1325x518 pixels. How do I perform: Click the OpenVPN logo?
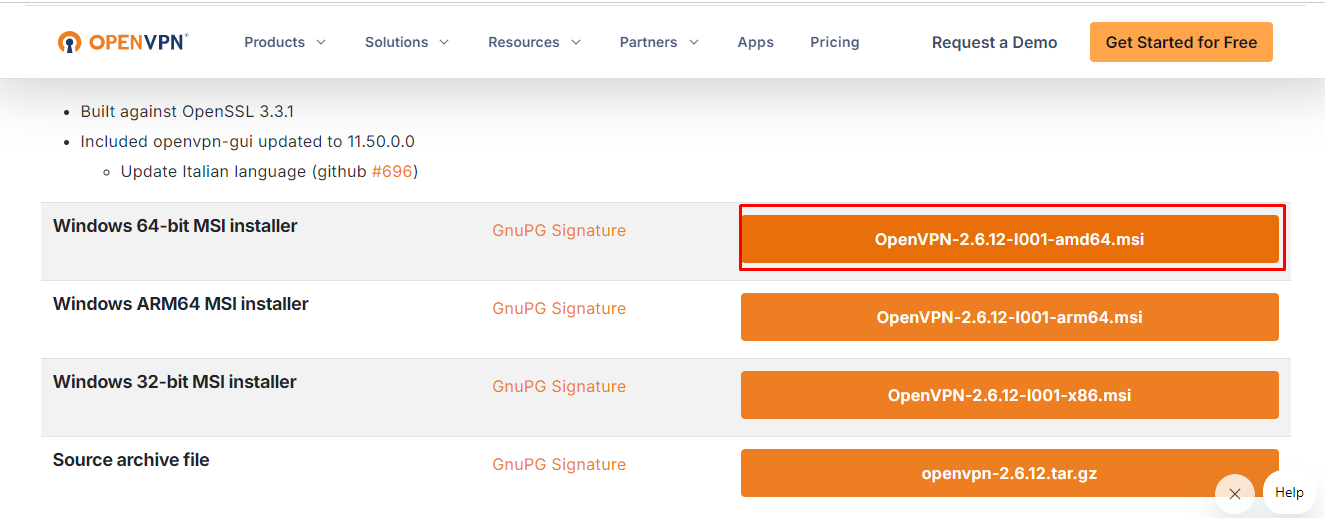(123, 42)
